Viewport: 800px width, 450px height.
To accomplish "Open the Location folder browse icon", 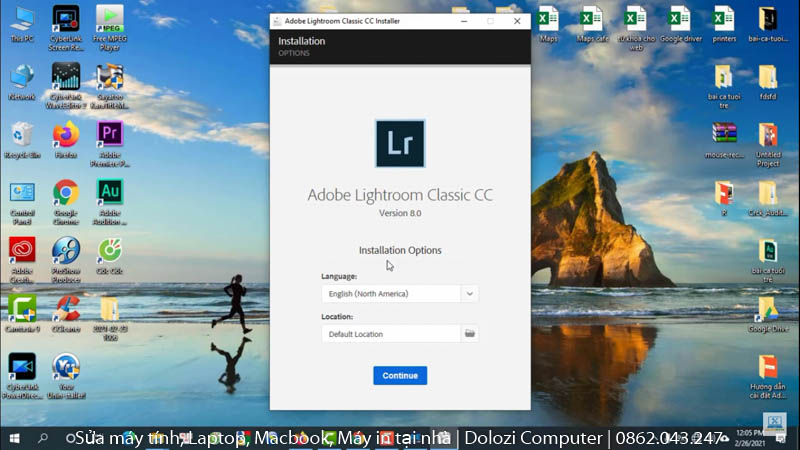I will [470, 333].
